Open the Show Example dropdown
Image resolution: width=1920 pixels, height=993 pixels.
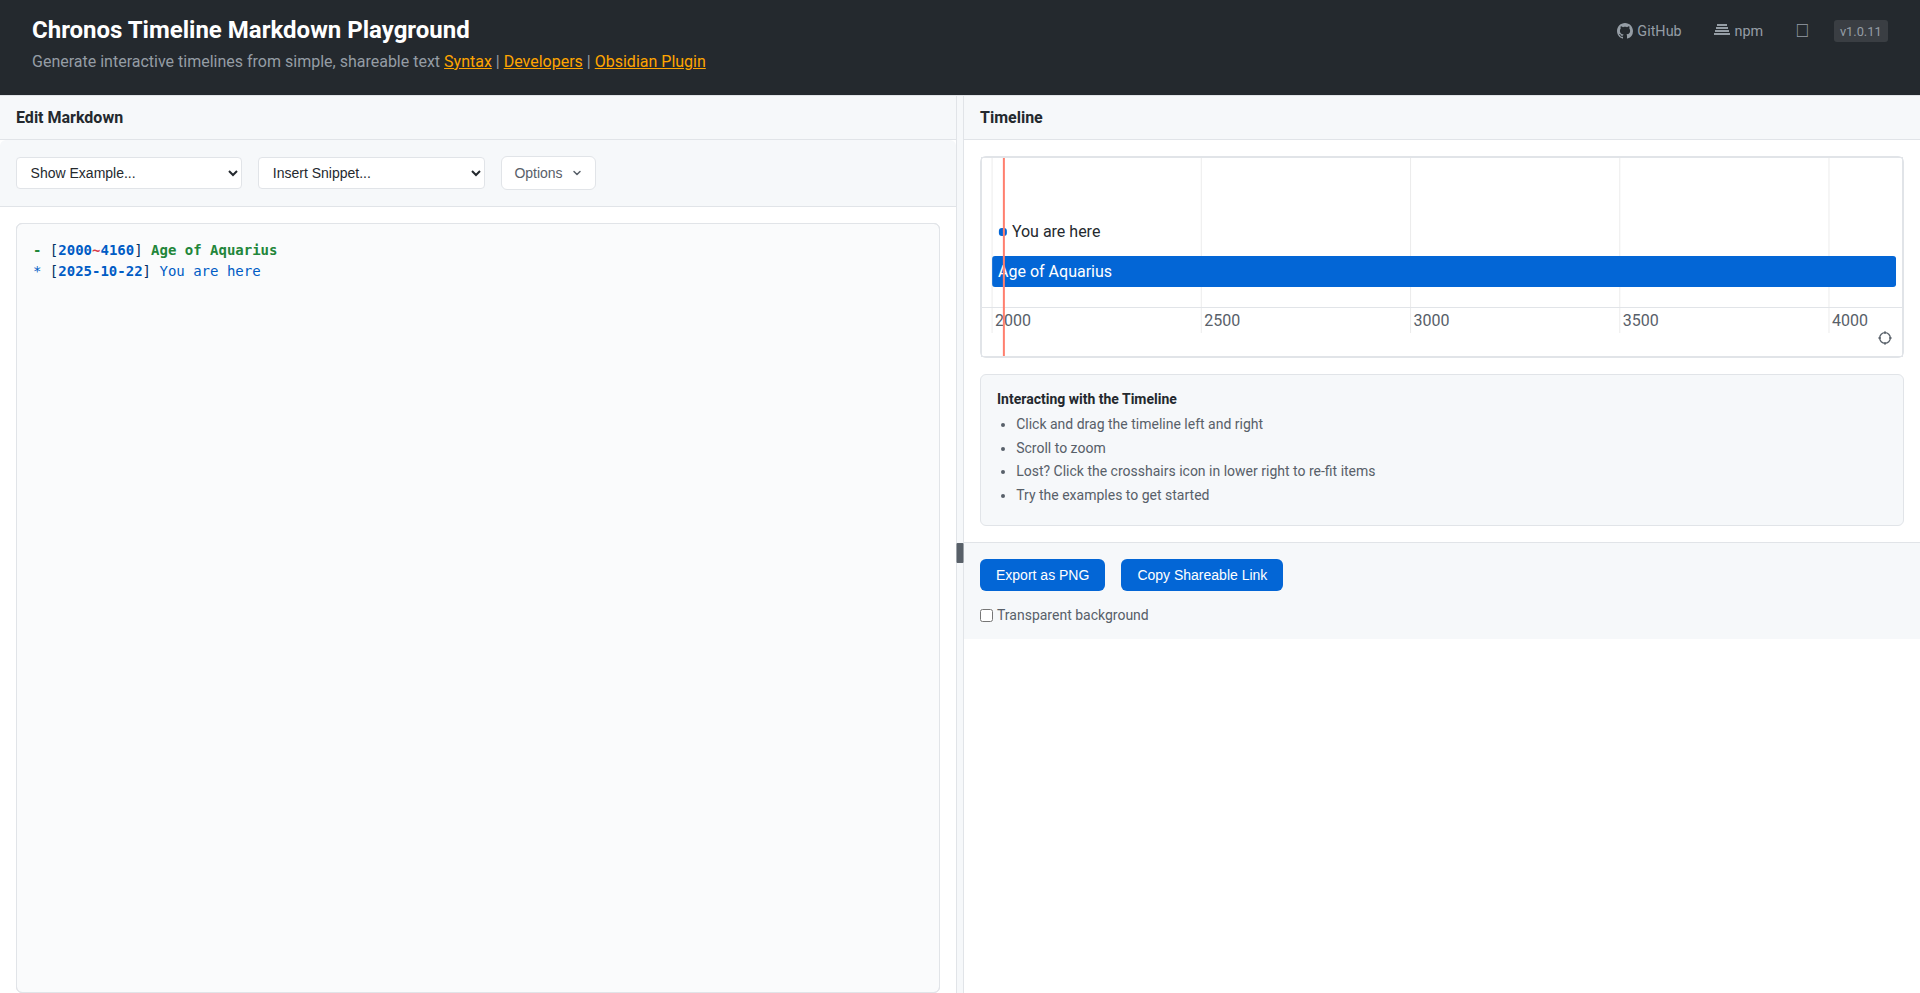pos(129,173)
